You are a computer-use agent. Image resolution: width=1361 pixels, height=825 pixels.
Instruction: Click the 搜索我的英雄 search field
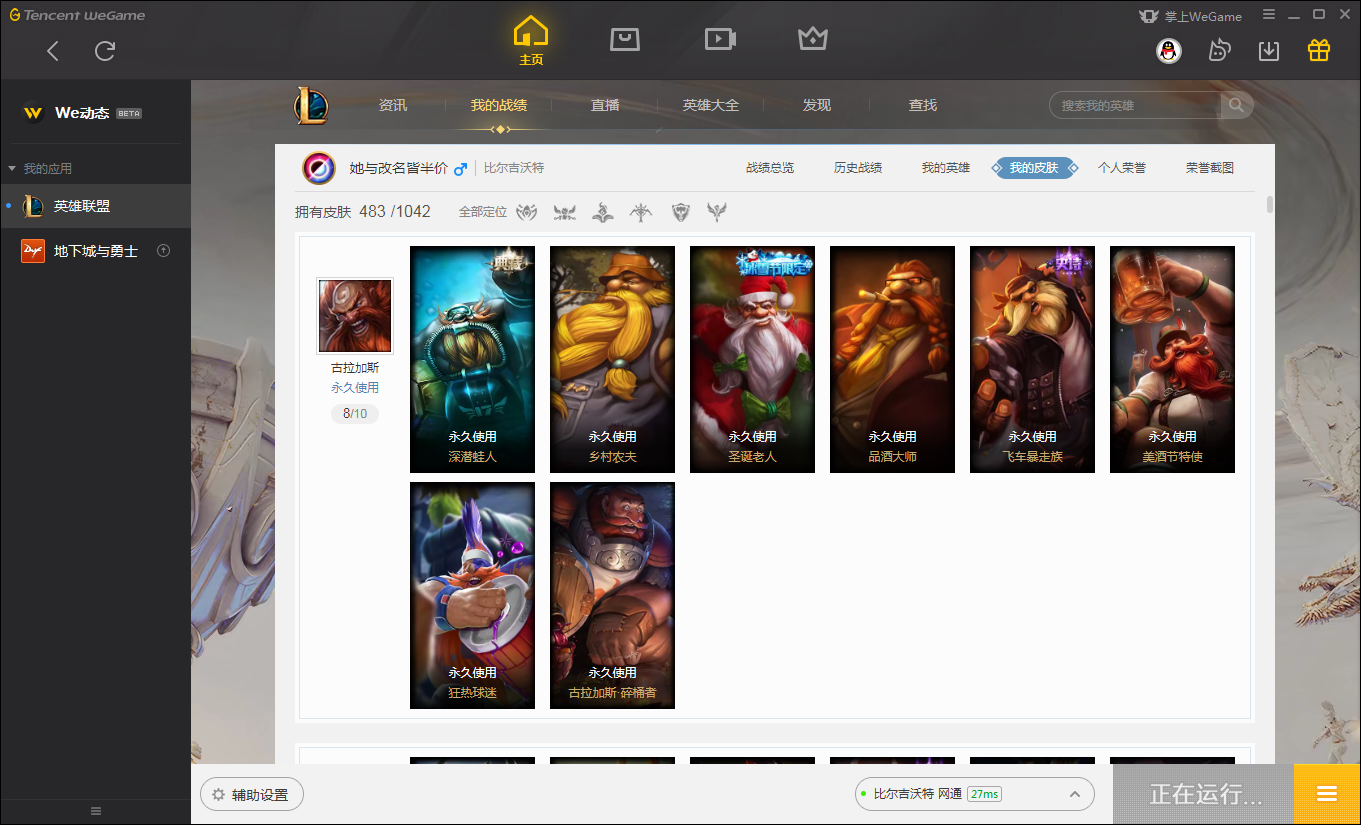(x=1136, y=105)
